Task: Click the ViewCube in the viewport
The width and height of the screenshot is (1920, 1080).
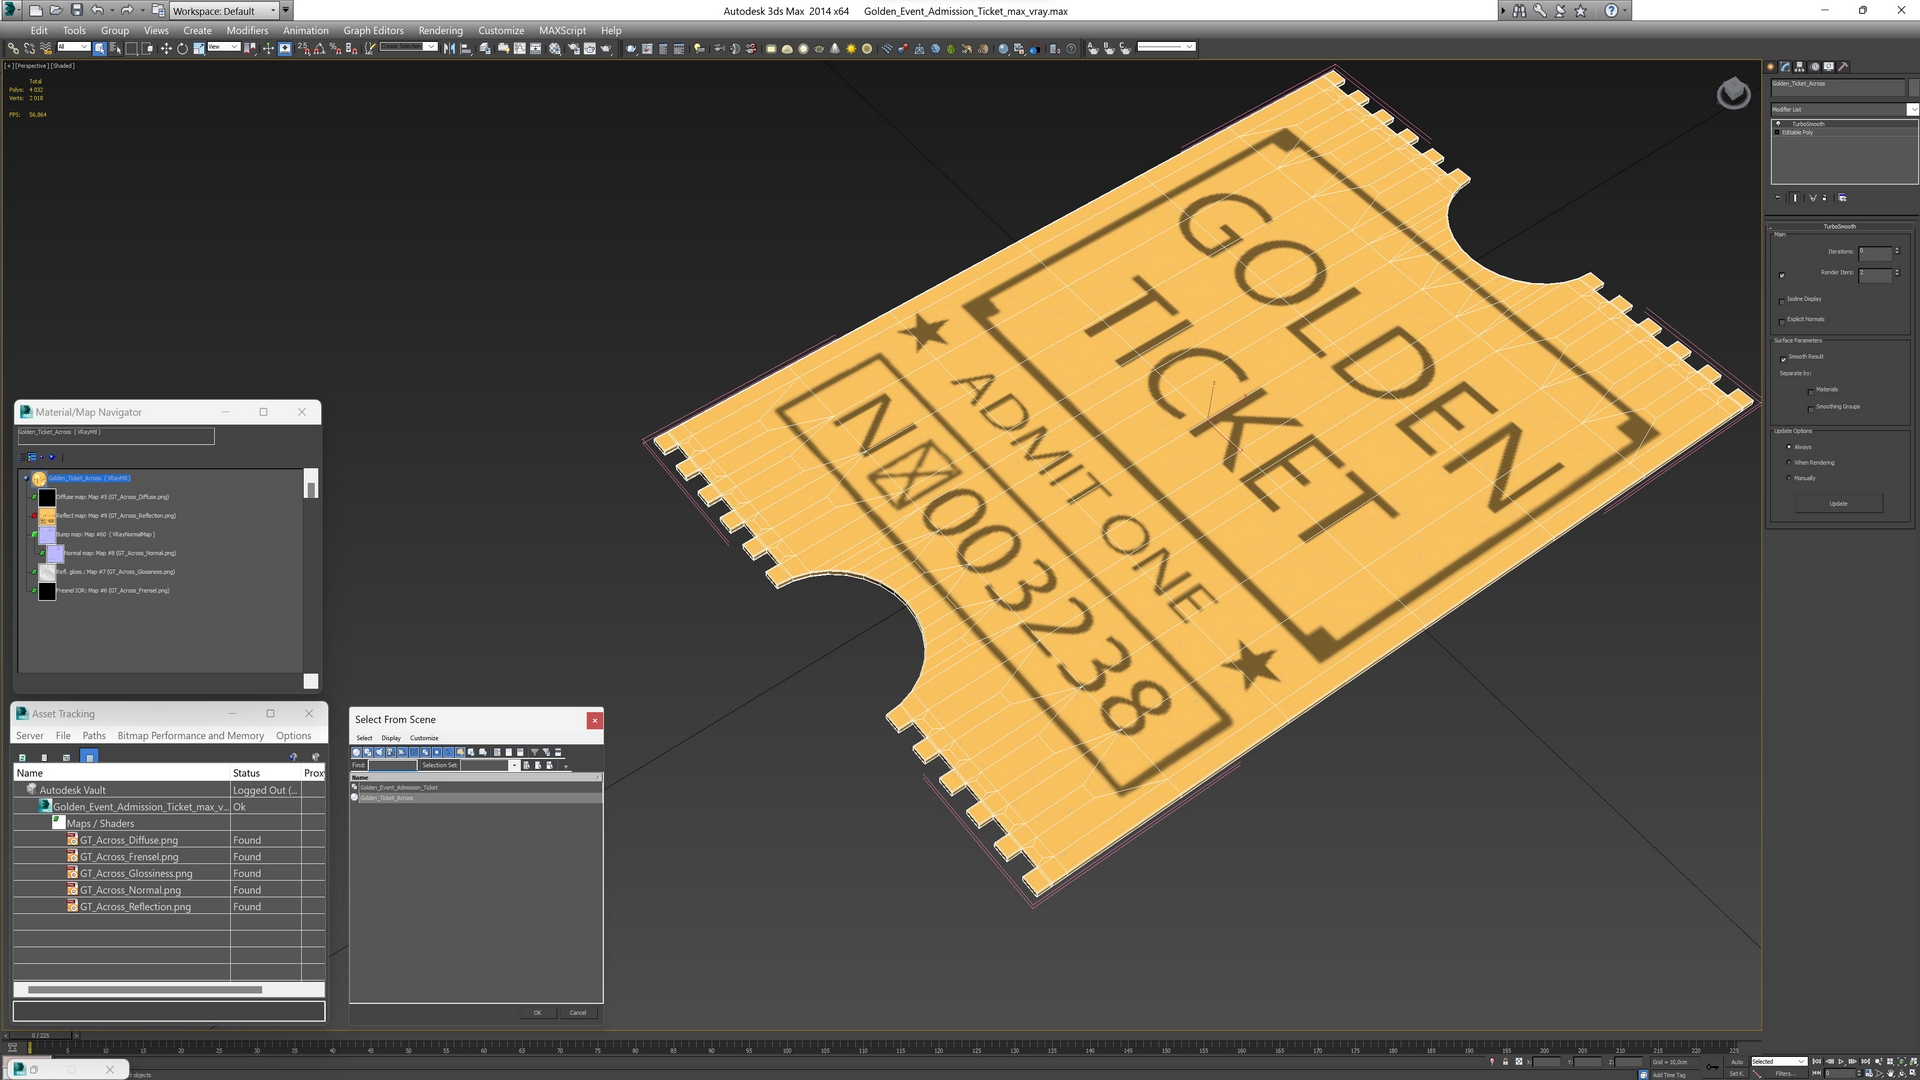Action: click(x=1733, y=94)
